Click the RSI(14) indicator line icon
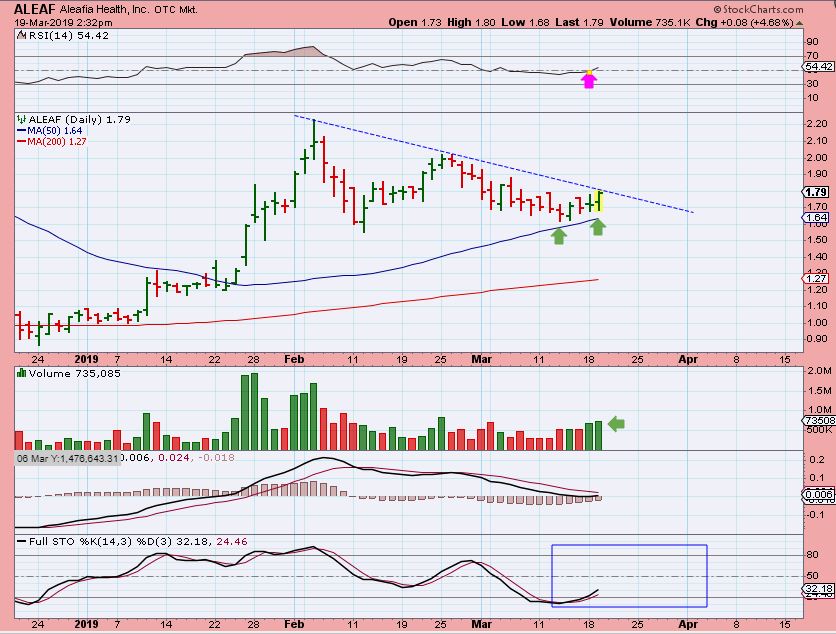The width and height of the screenshot is (836, 634). pyautogui.click(x=21, y=35)
